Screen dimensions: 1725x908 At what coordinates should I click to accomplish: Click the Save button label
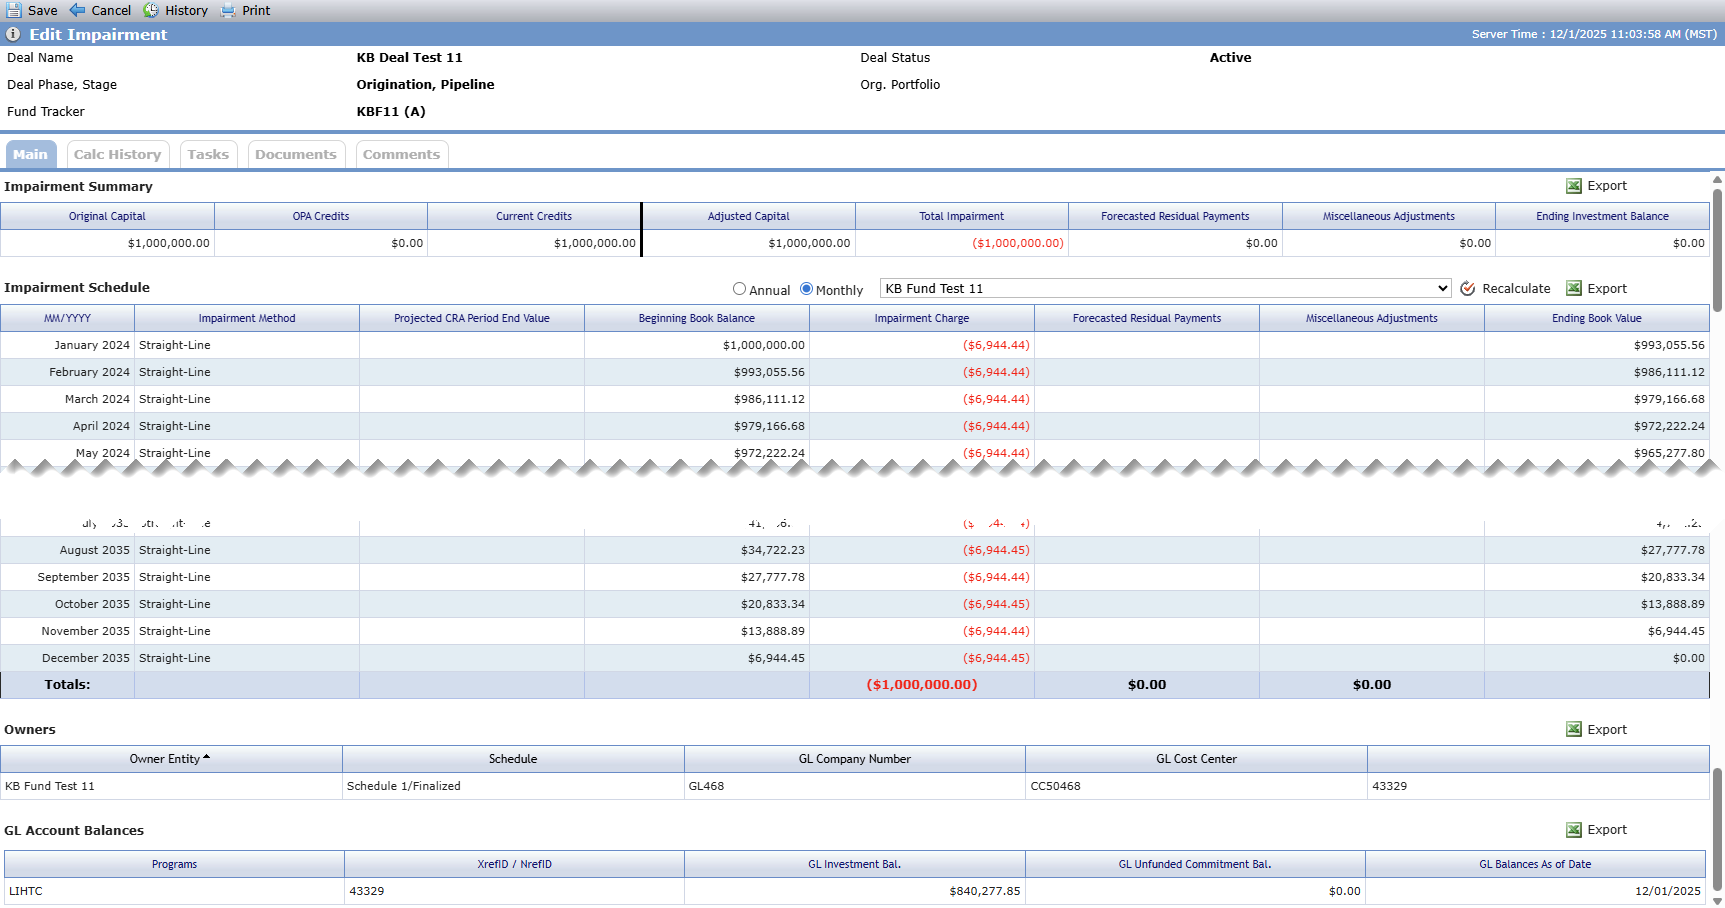tap(43, 10)
